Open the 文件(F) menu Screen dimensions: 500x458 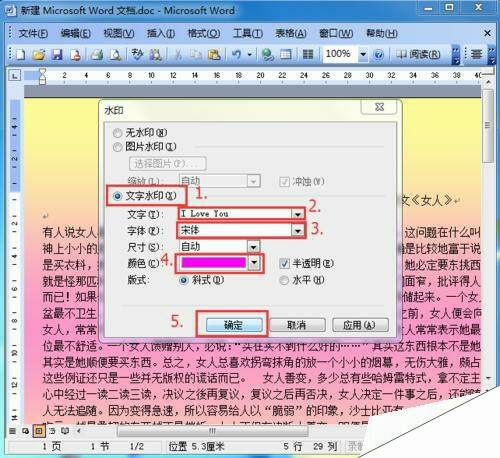(33, 33)
